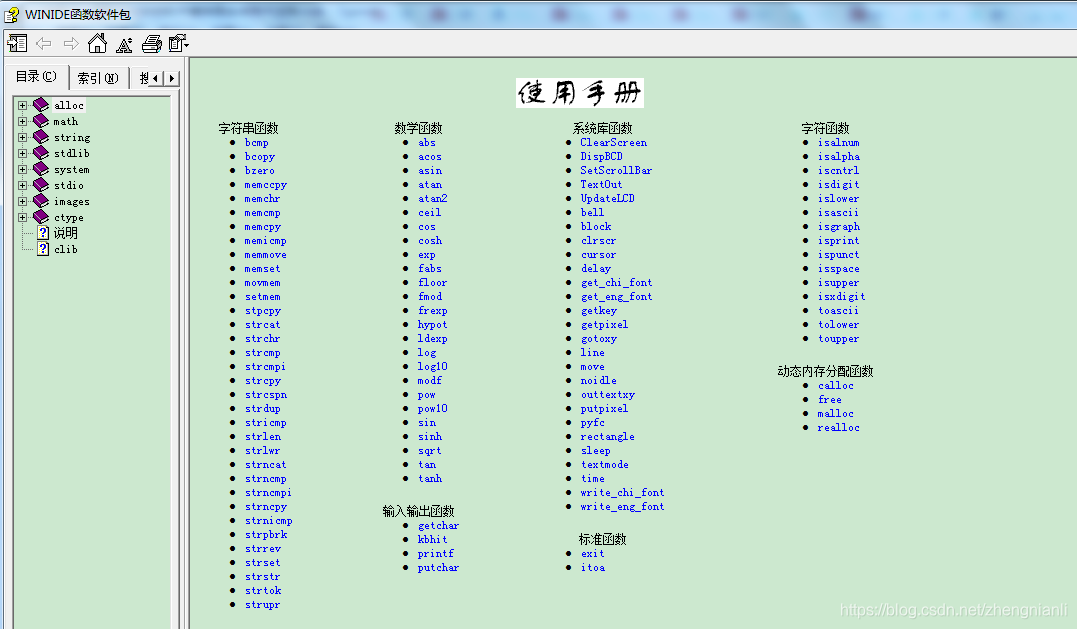The height and width of the screenshot is (629, 1077).
Task: Click the stdlib book icon
Action: tap(41, 153)
